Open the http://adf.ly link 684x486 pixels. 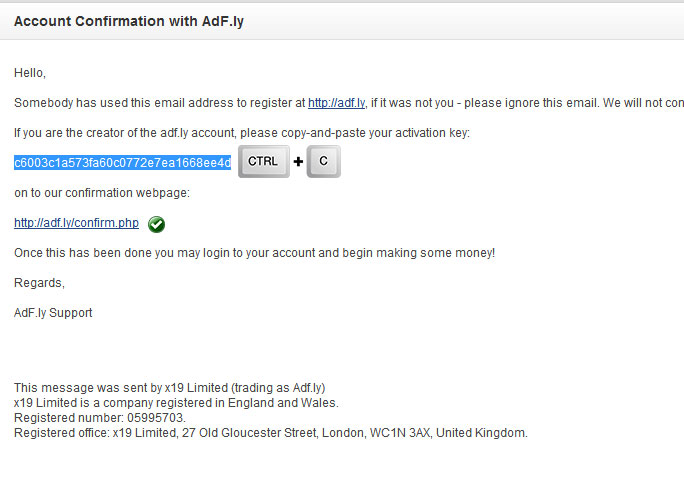tap(336, 103)
